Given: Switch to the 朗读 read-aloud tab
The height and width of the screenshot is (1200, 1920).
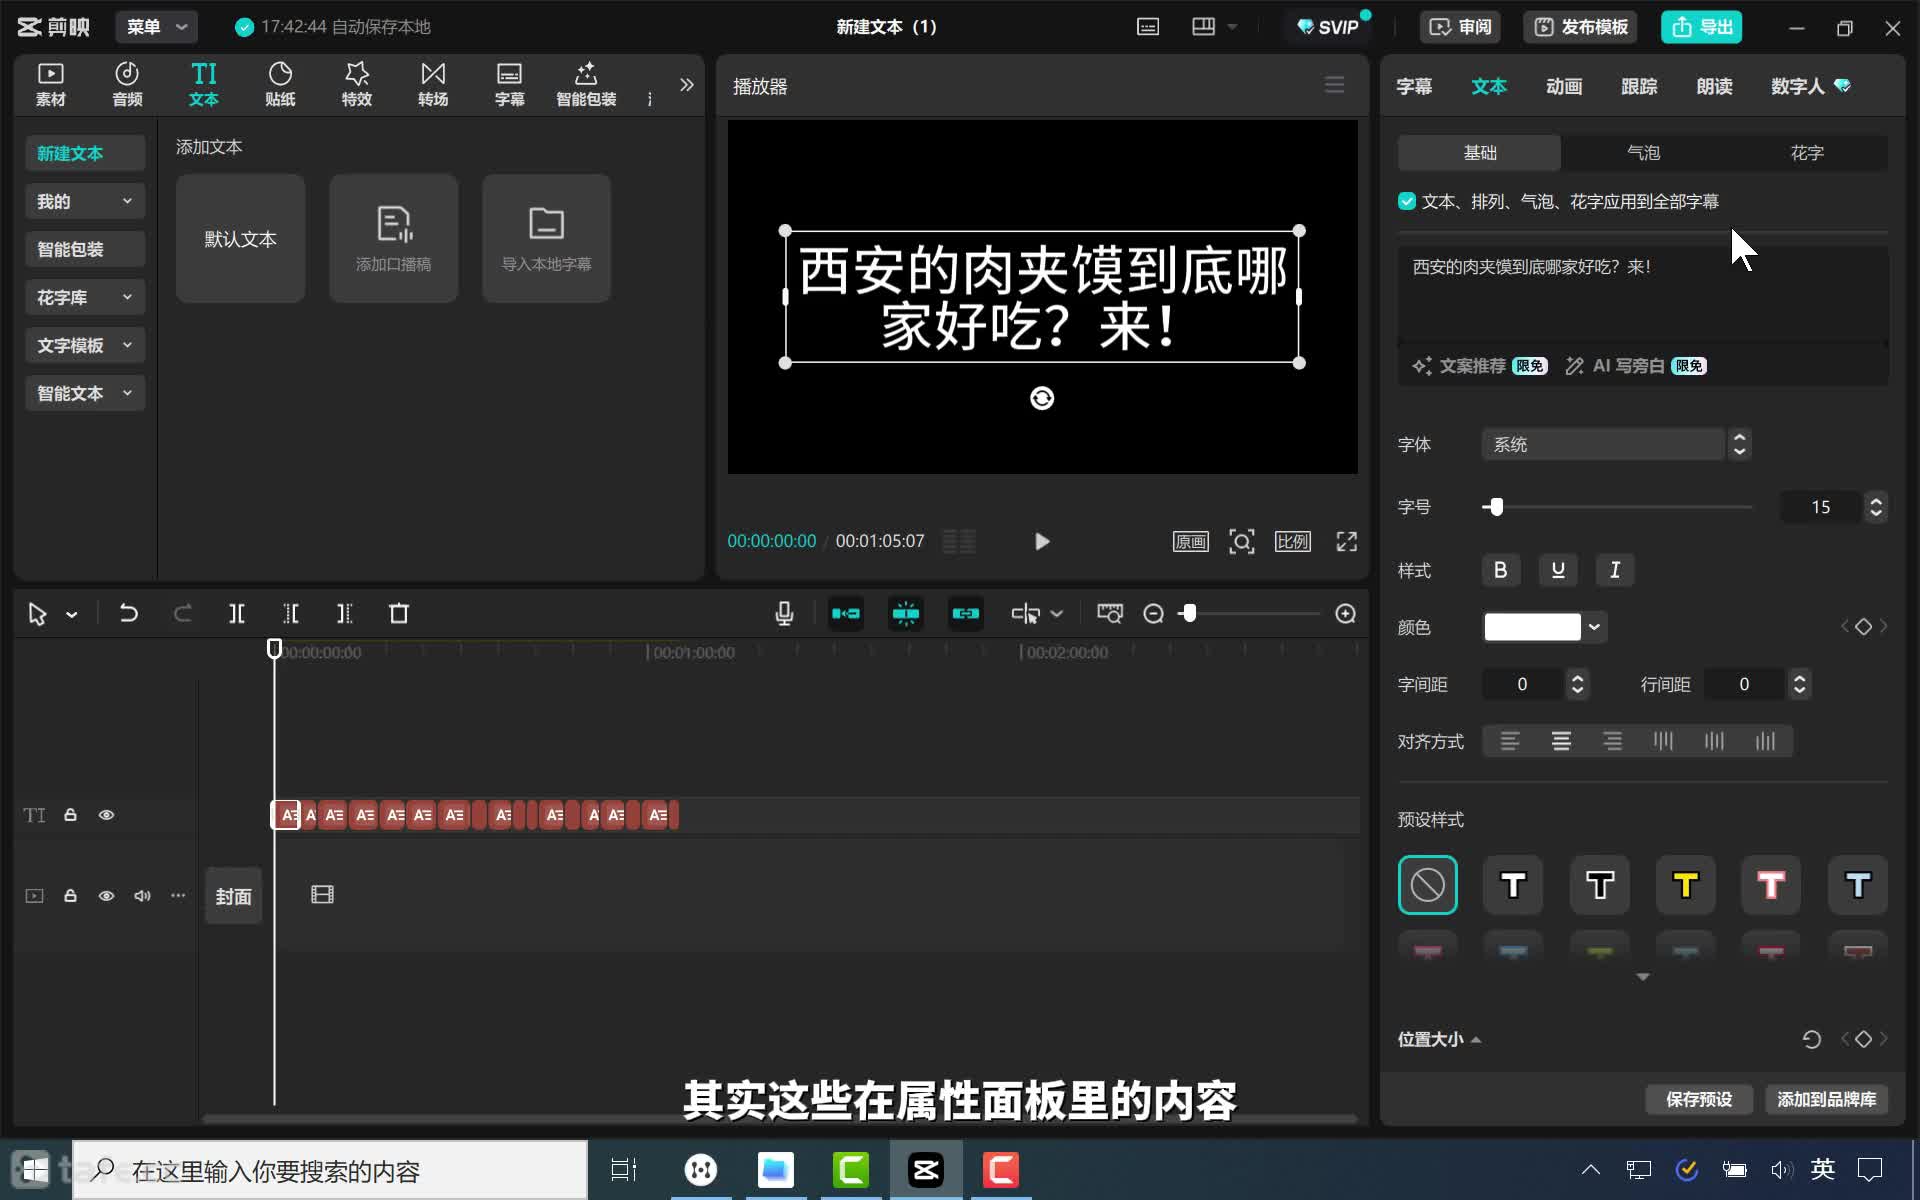Looking at the screenshot, I should tap(1714, 87).
